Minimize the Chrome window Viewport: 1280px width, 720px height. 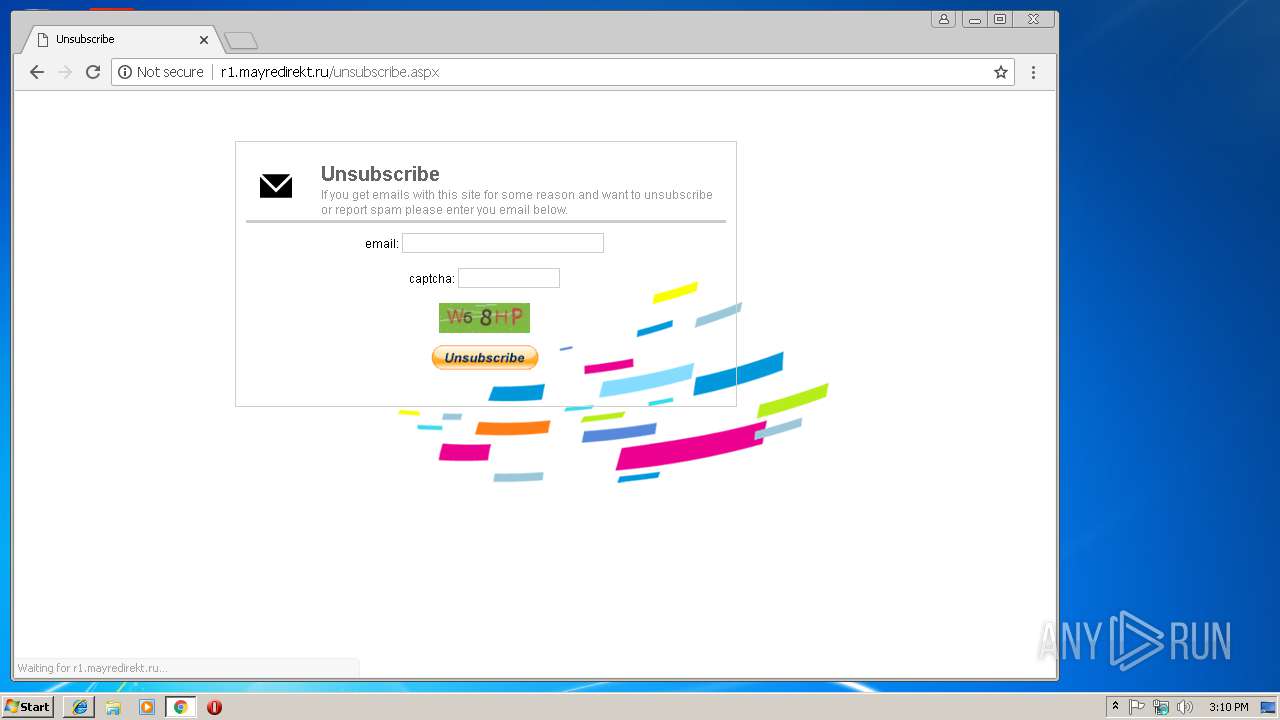(x=975, y=19)
